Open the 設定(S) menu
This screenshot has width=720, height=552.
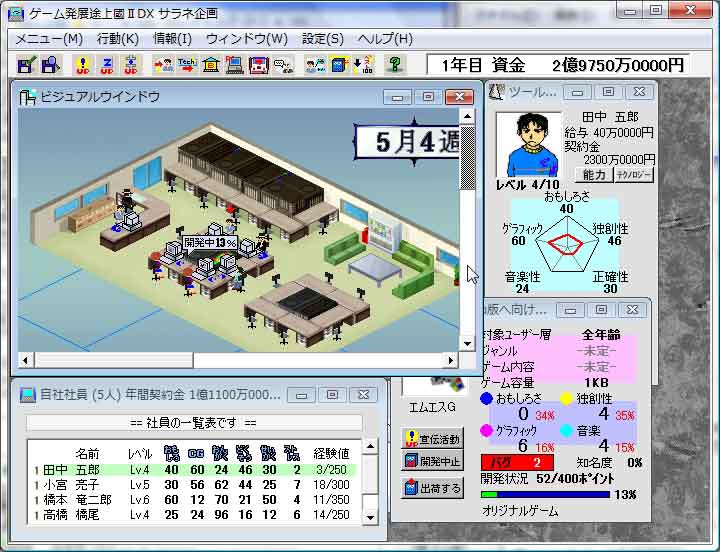322,39
